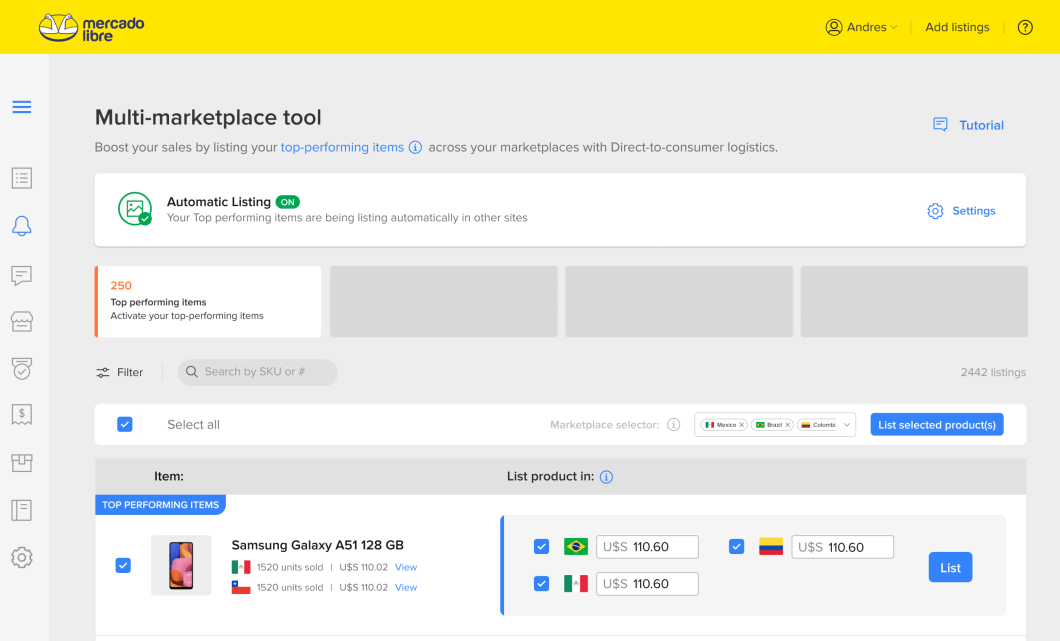Uncheck the Brazil marketplace checkbox
This screenshot has width=1060, height=641.
[541, 546]
